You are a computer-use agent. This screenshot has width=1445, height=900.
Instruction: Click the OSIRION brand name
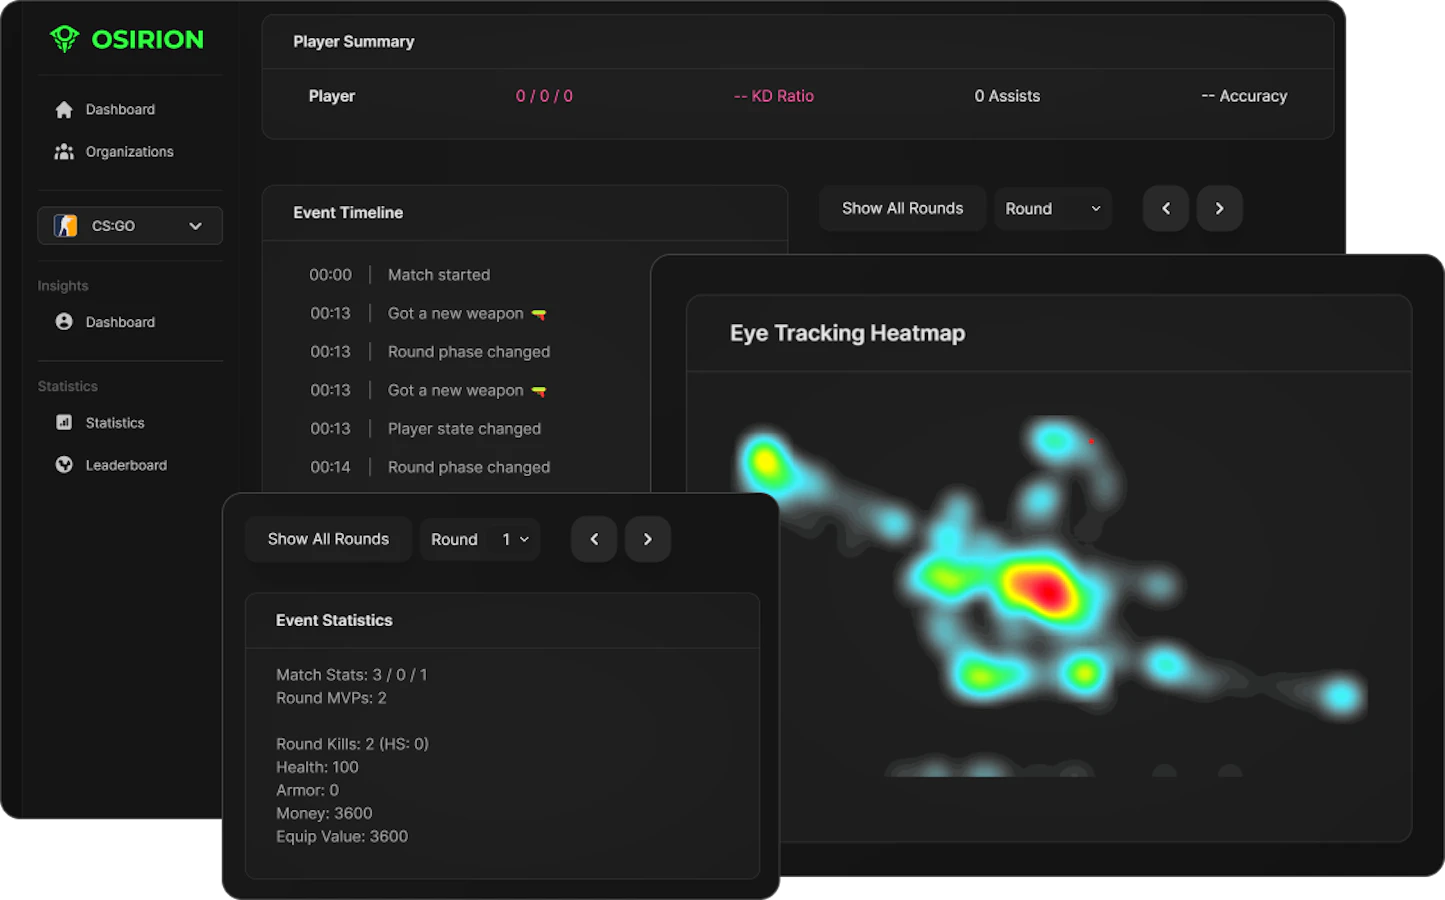tap(148, 39)
